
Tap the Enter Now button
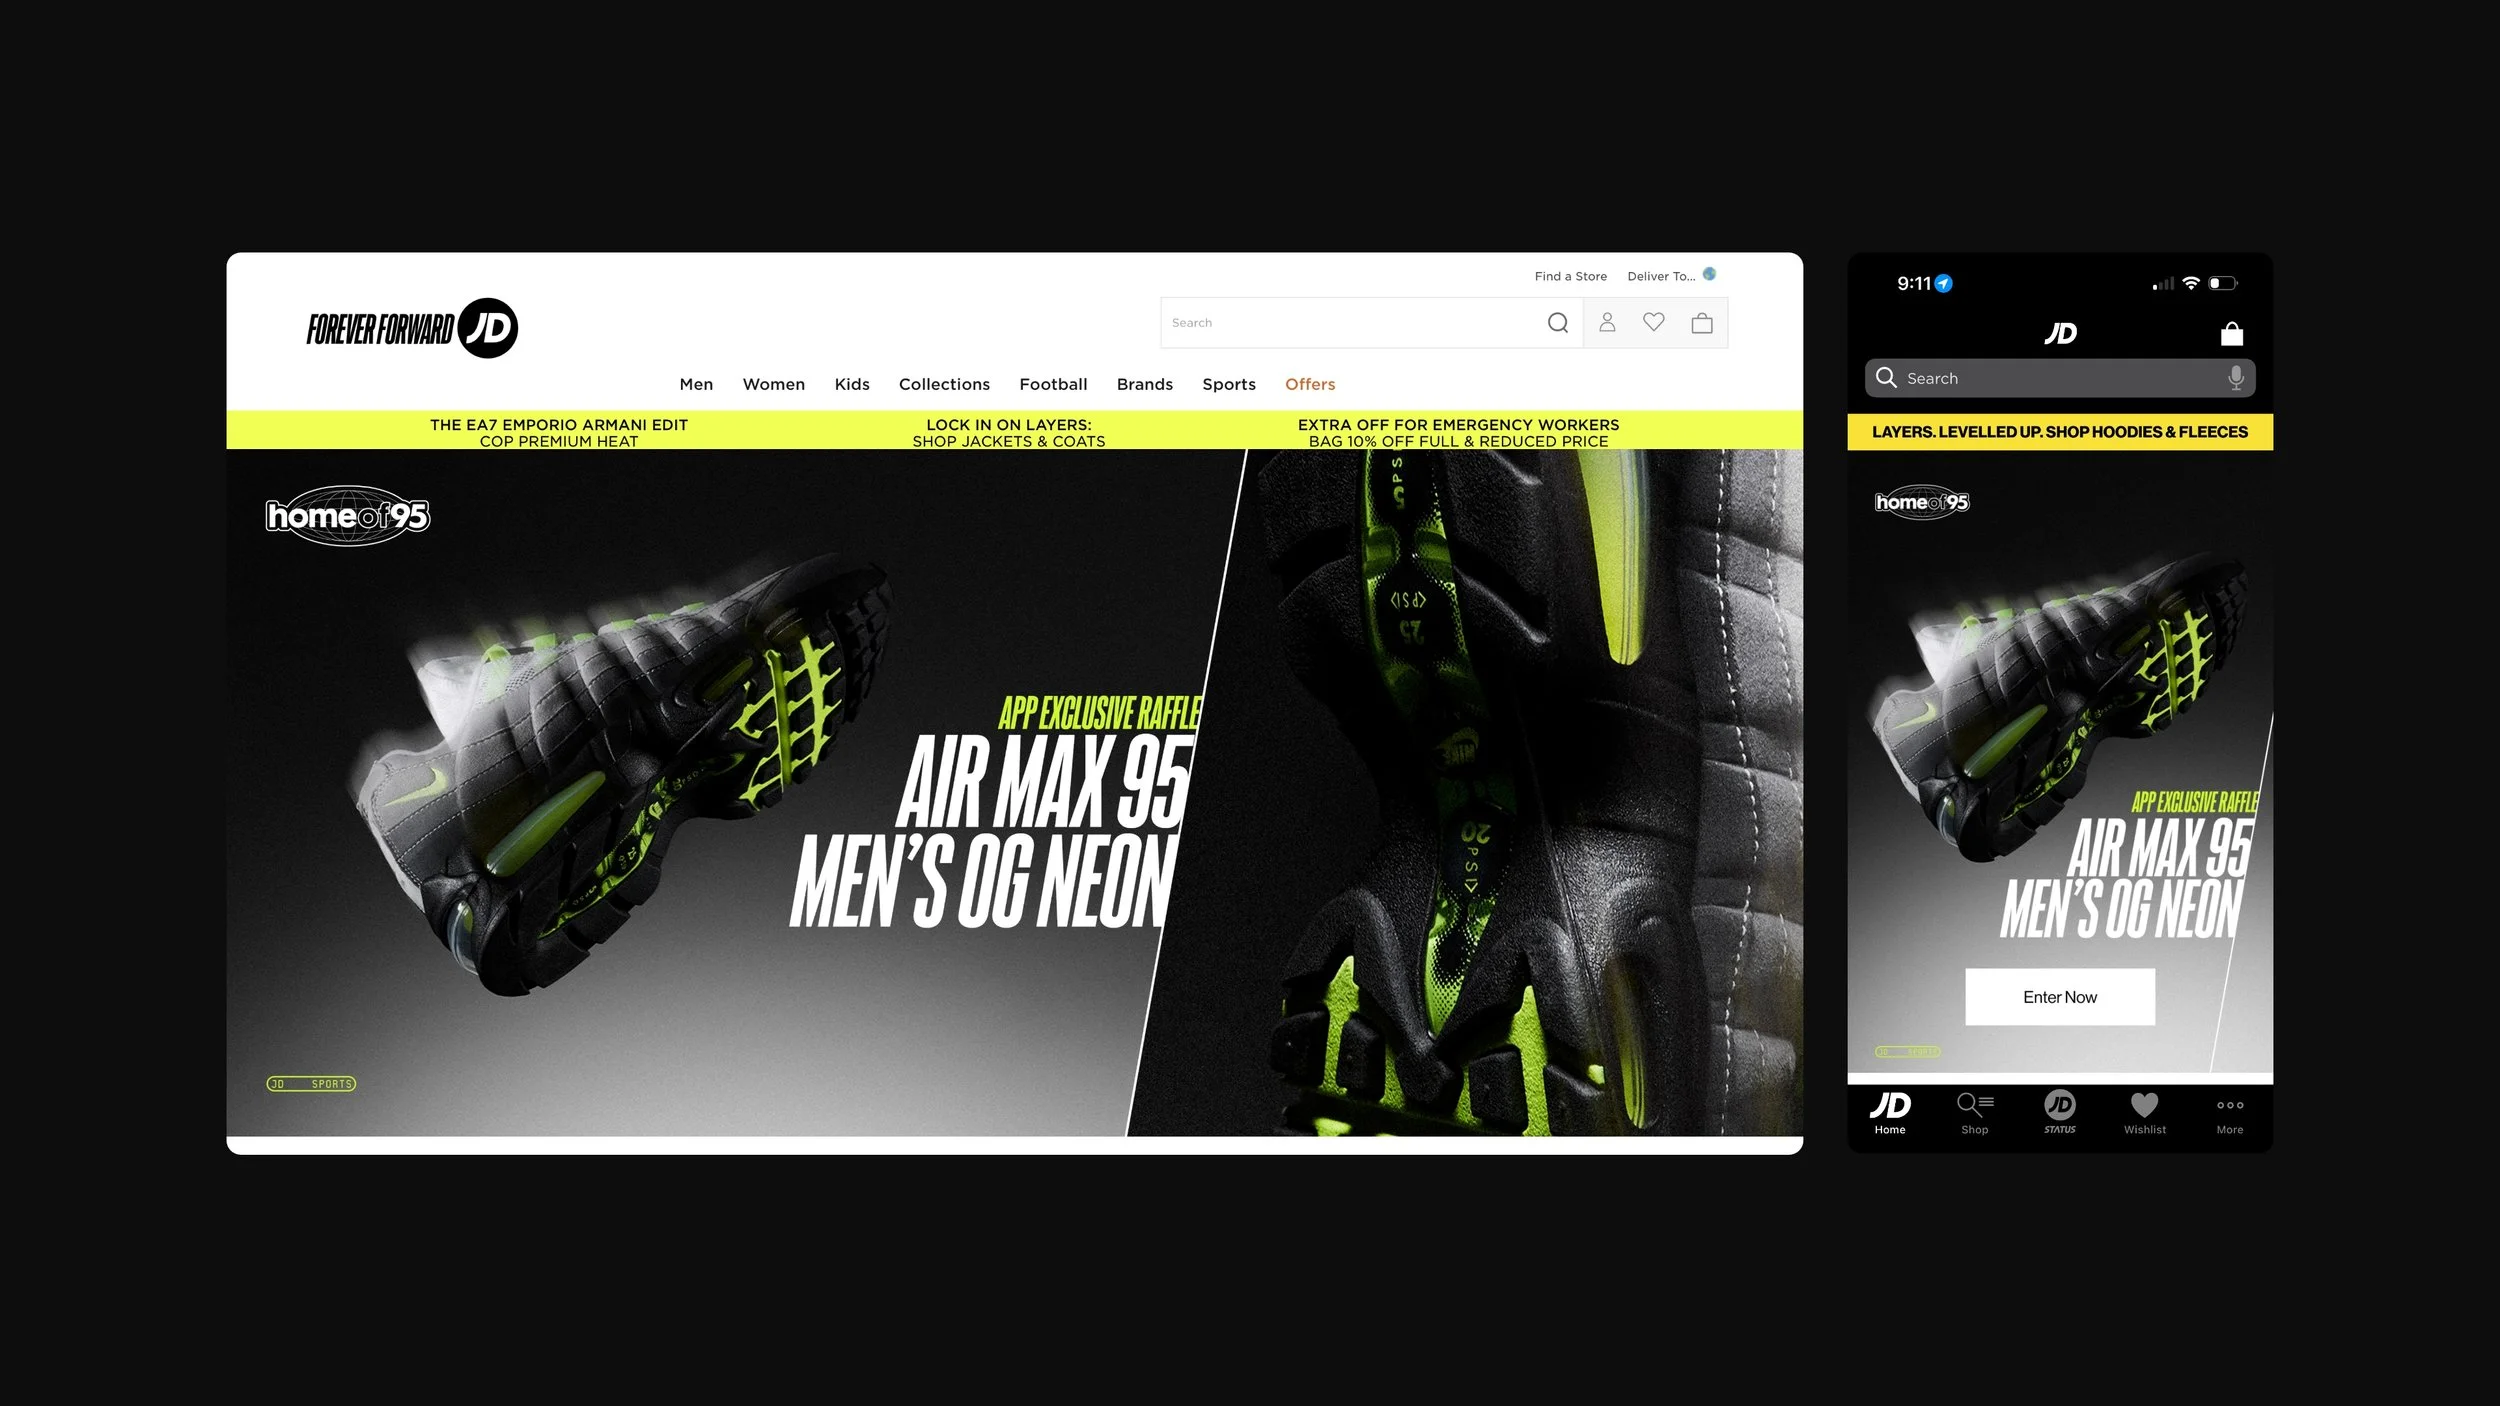pyautogui.click(x=2060, y=997)
